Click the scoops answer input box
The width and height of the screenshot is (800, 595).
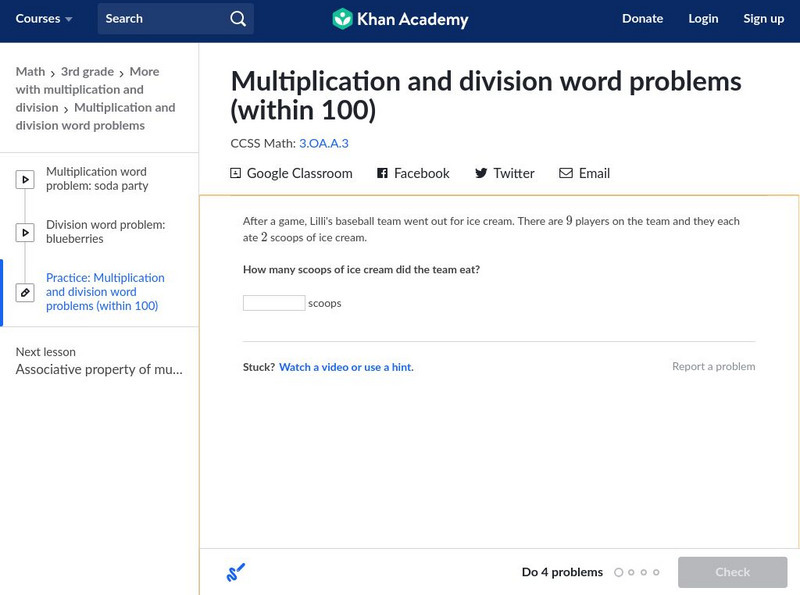click(x=274, y=303)
